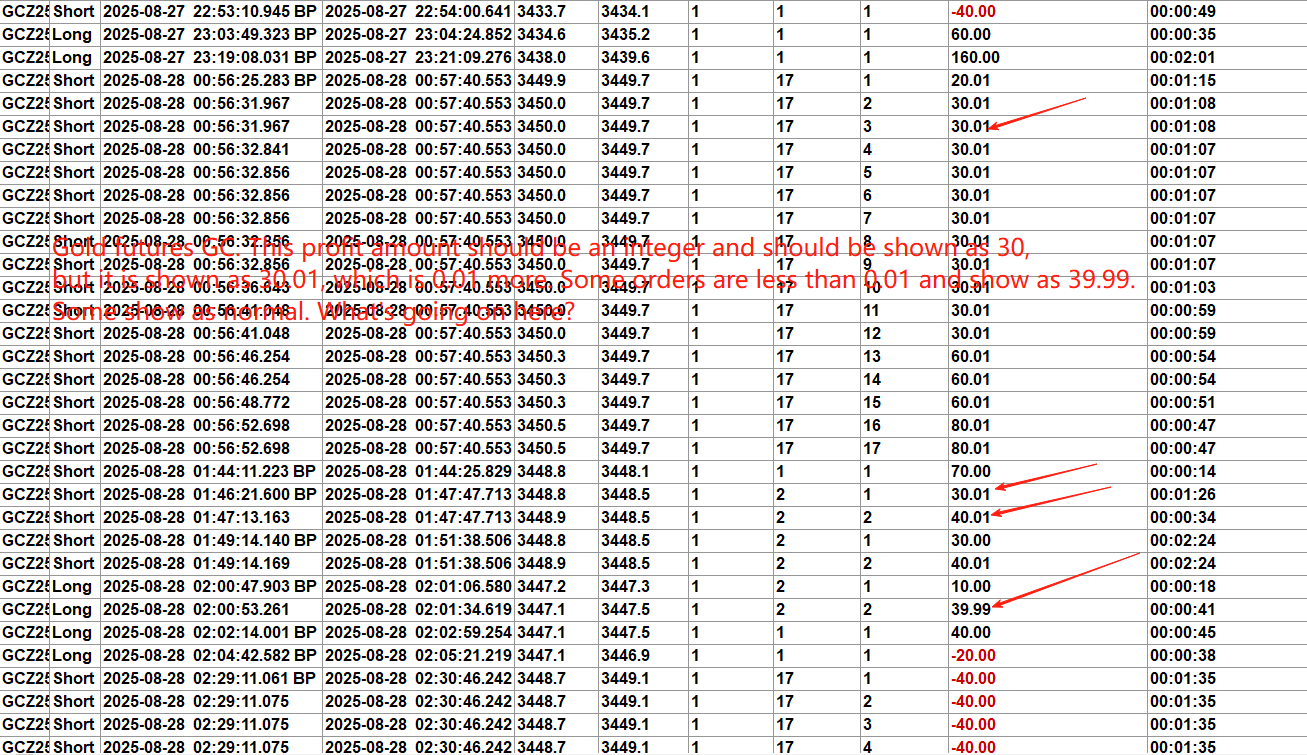Click the exit price 3434.1 cell
1307x755 pixels.
[x=643, y=11]
